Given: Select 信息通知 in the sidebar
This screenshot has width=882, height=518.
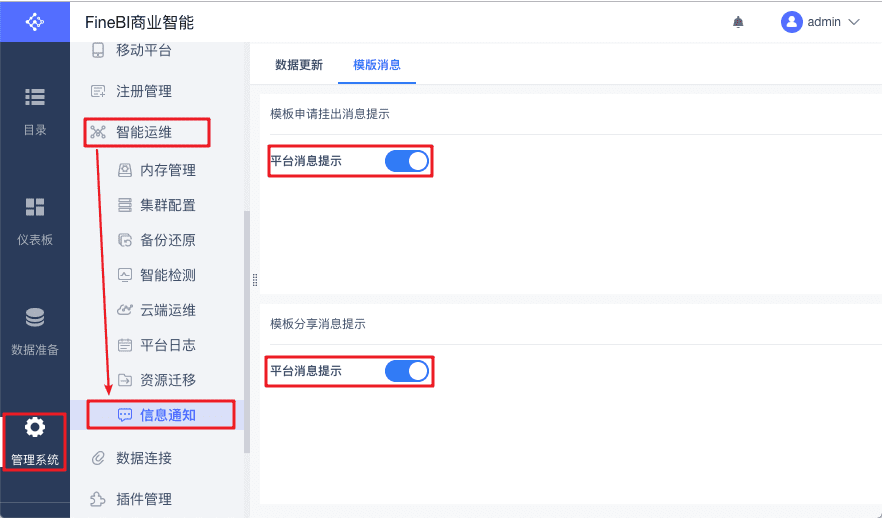Looking at the screenshot, I should pyautogui.click(x=167, y=414).
